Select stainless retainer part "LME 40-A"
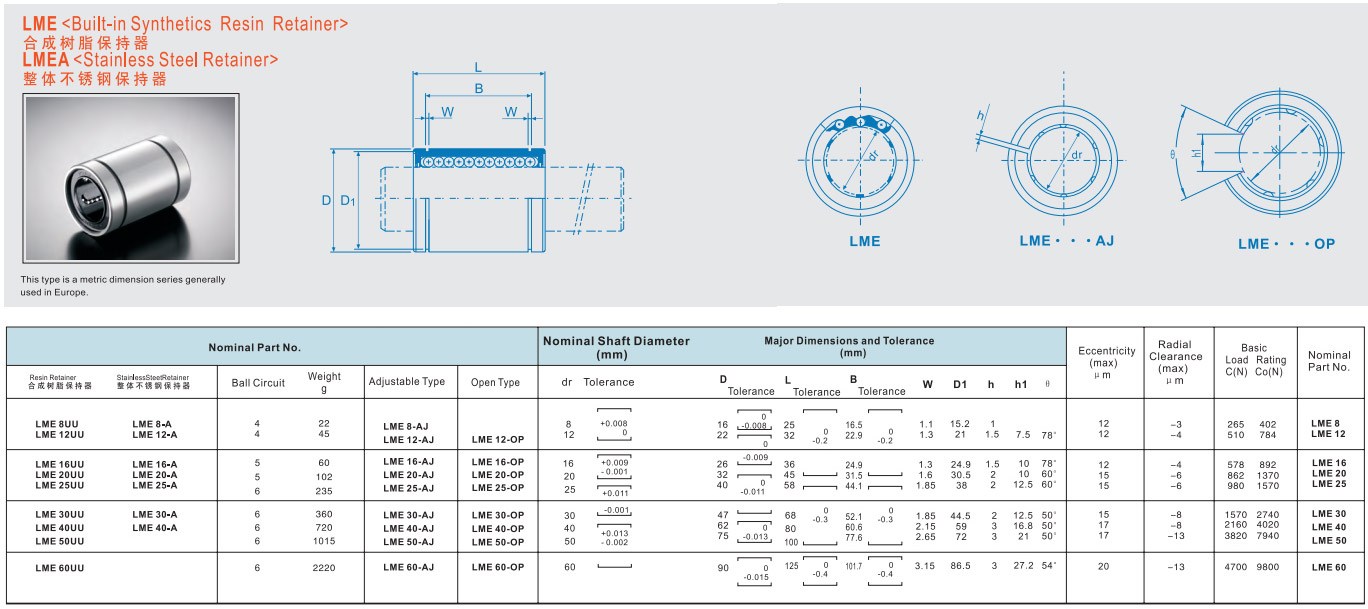Image resolution: width=1368 pixels, height=609 pixels. 154,528
